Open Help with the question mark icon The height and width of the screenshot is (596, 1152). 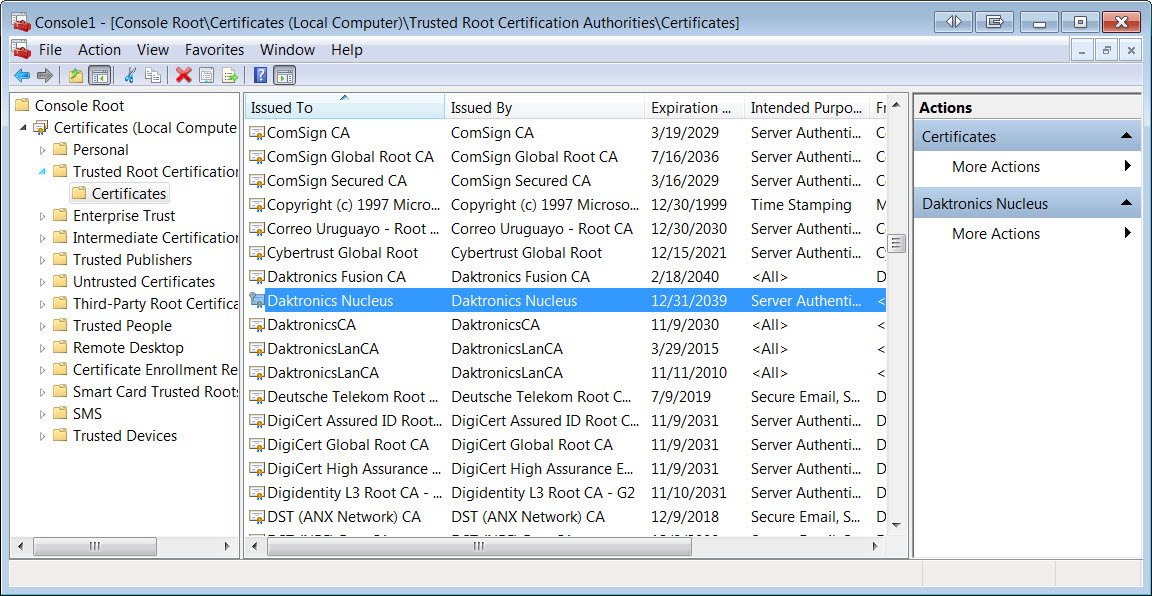pyautogui.click(x=260, y=75)
